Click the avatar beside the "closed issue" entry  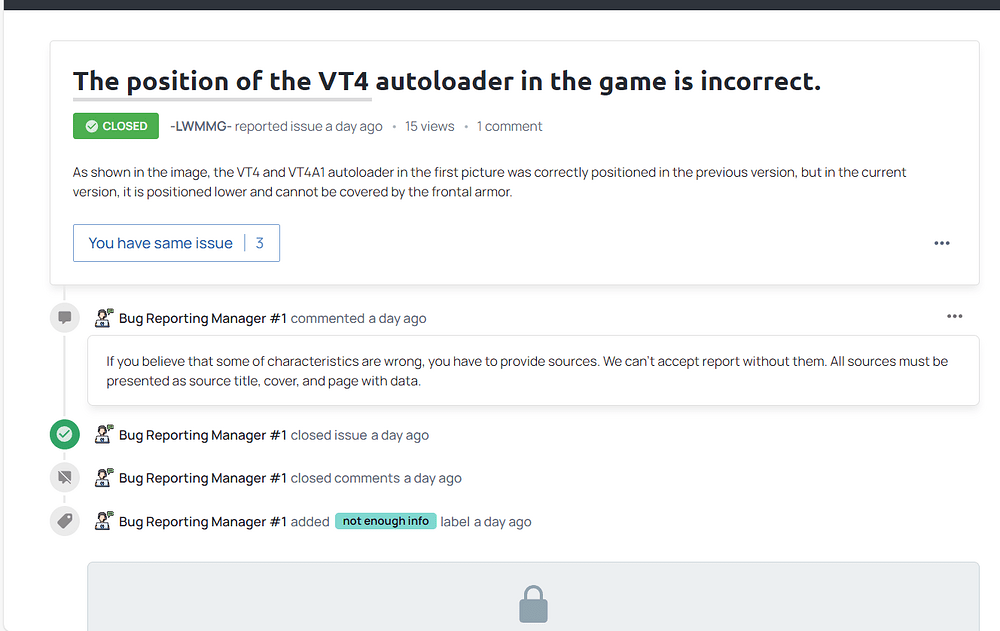point(104,435)
